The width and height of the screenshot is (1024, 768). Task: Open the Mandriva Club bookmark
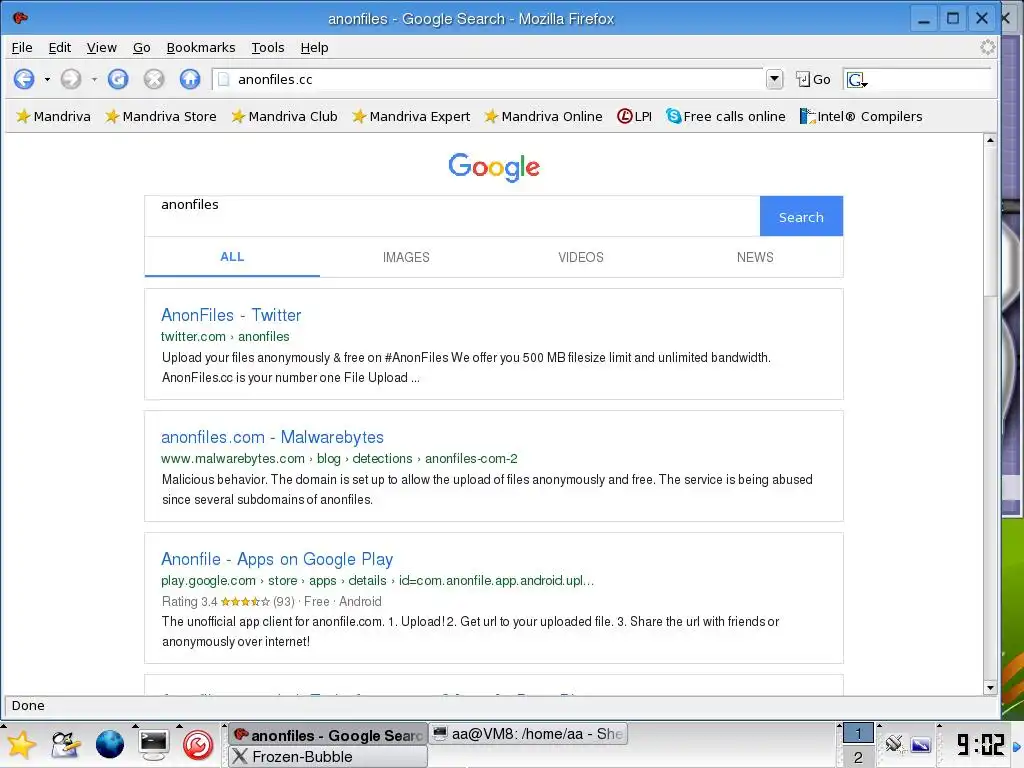tap(284, 116)
